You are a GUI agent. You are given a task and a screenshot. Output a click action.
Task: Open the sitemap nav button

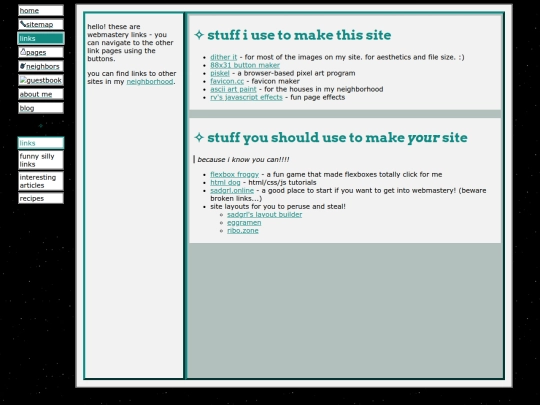pos(41,24)
